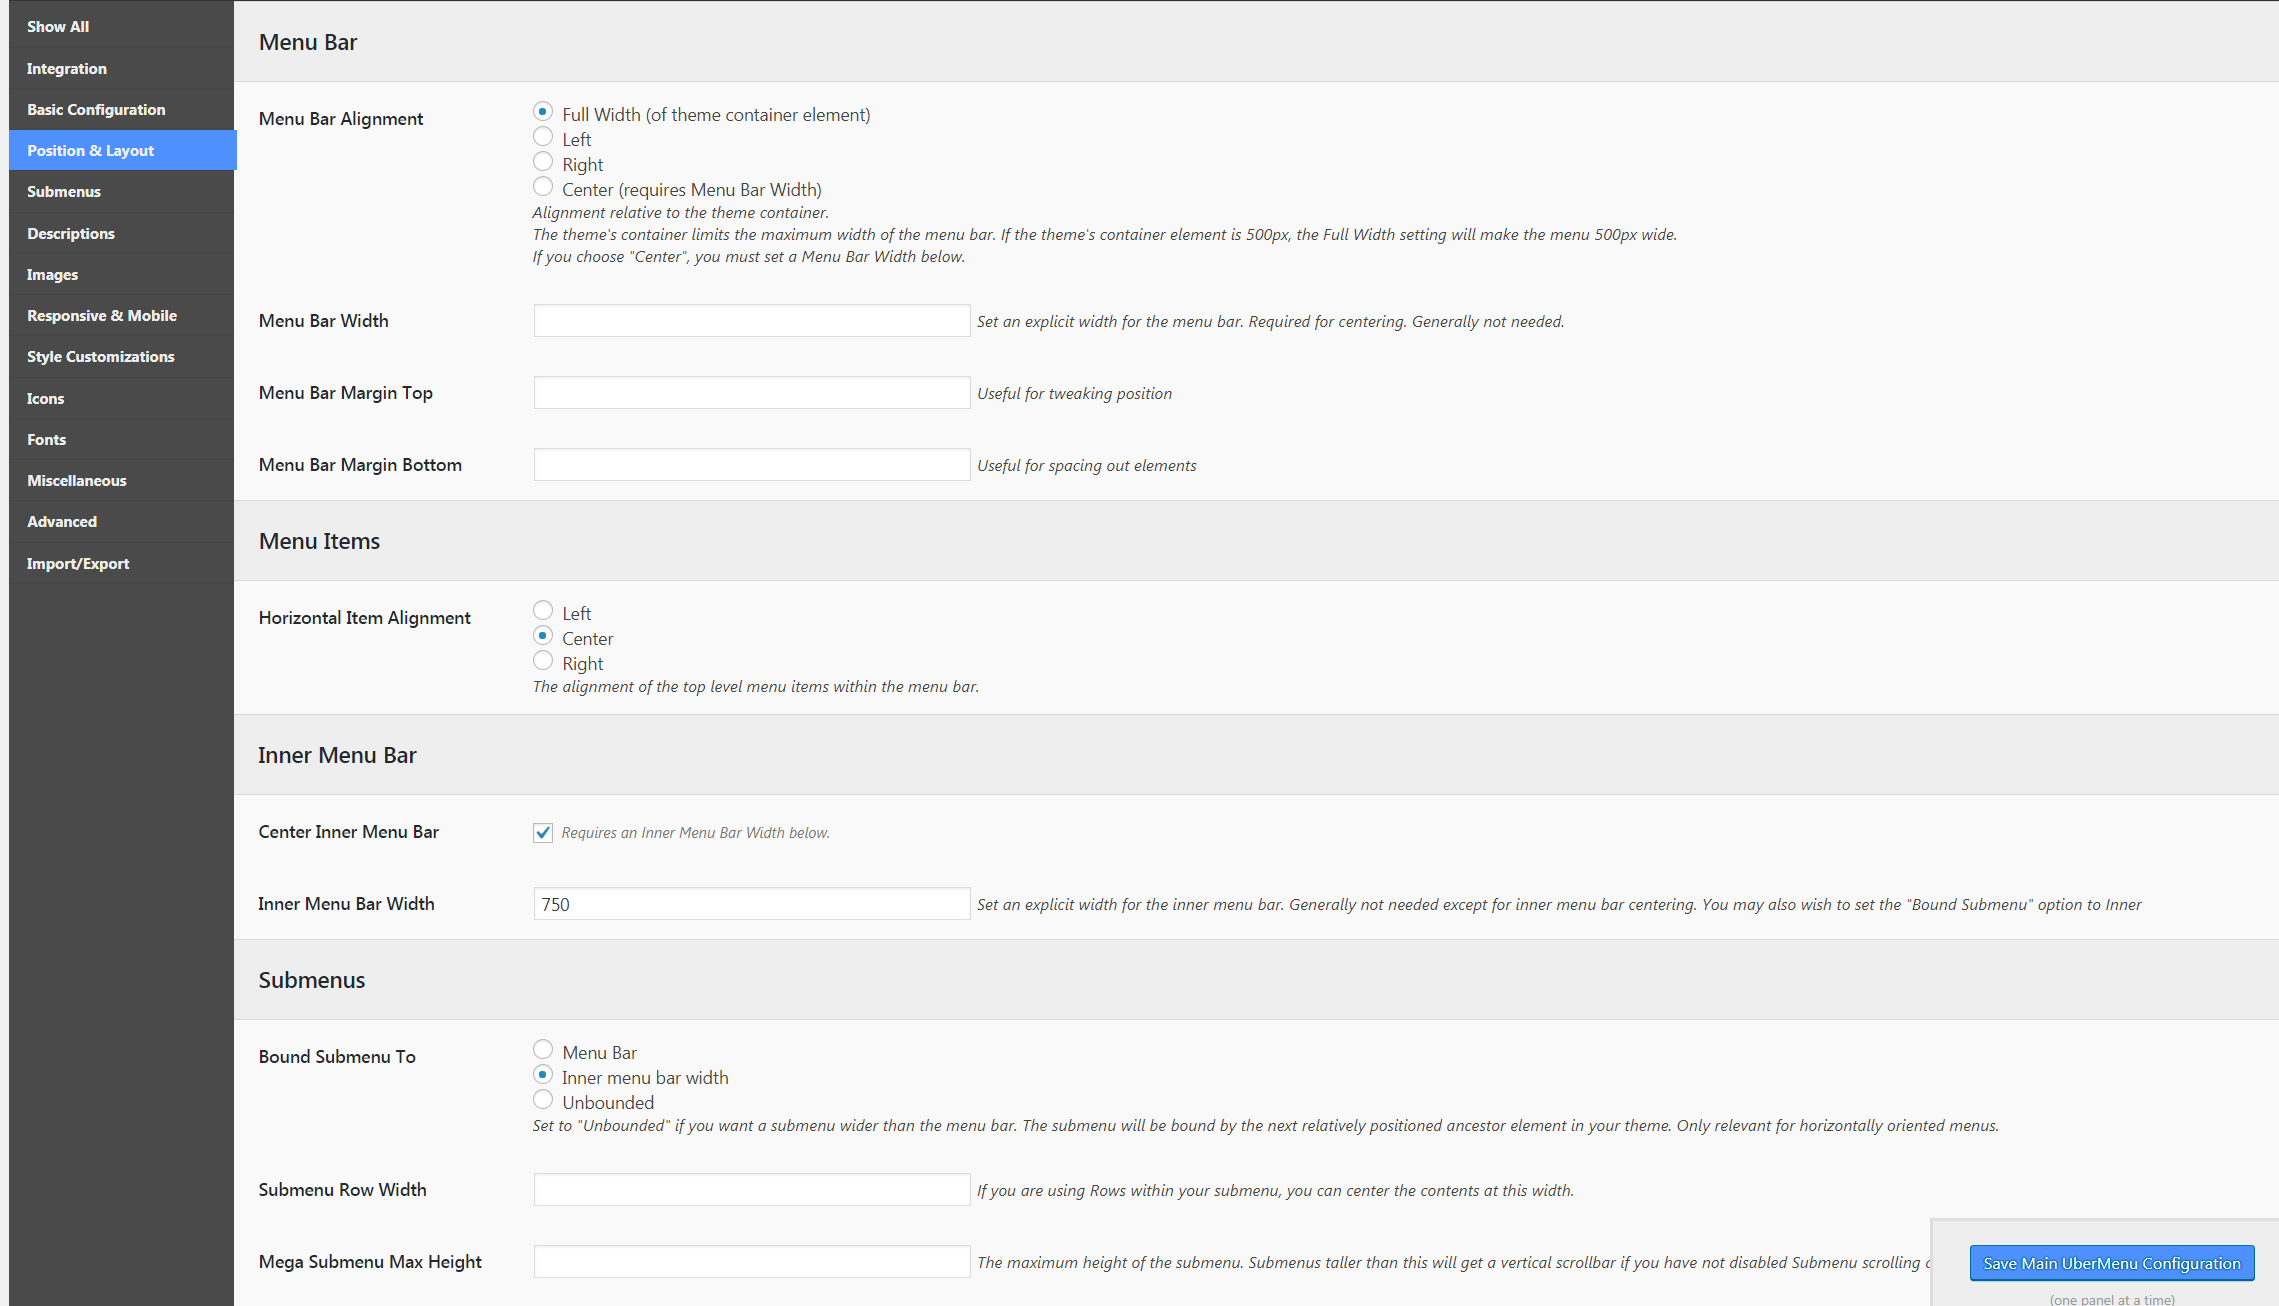Click Save Main UberMenu Configuration button

tap(2111, 1263)
